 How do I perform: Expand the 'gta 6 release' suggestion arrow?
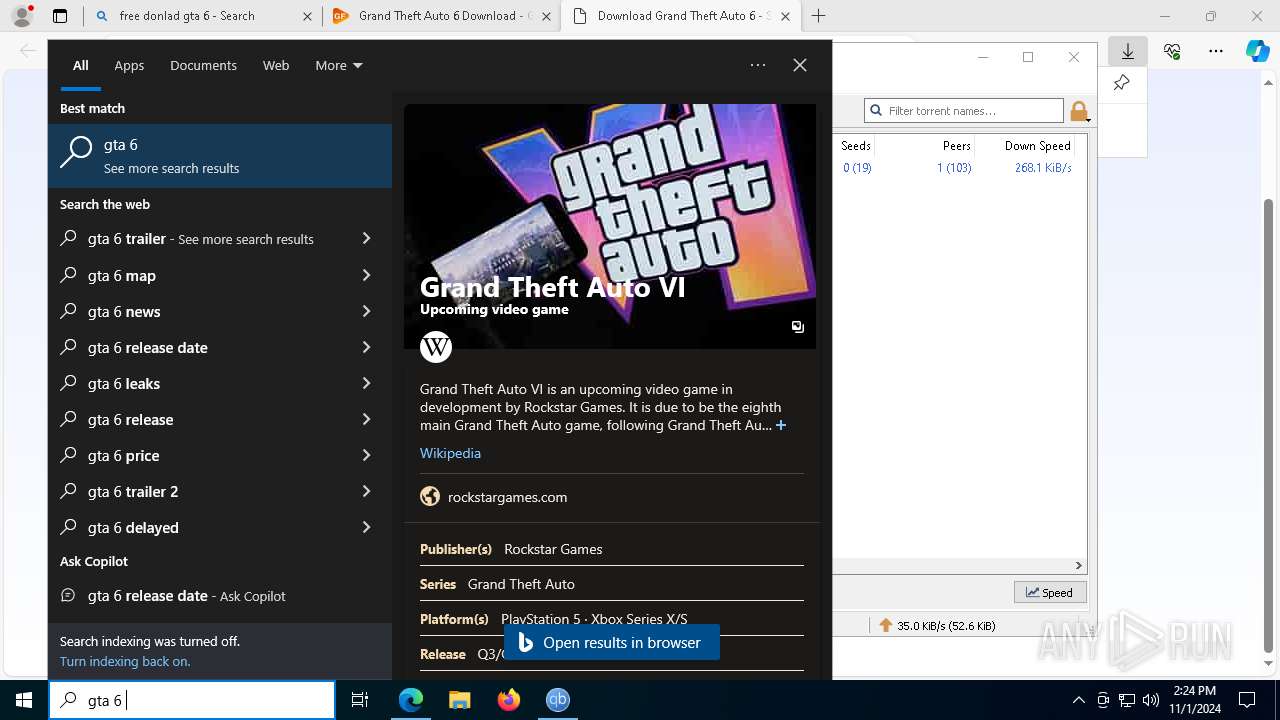(366, 419)
